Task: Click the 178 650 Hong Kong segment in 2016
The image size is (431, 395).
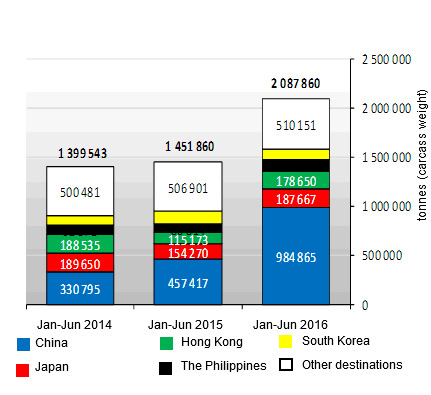Action: pos(296,181)
